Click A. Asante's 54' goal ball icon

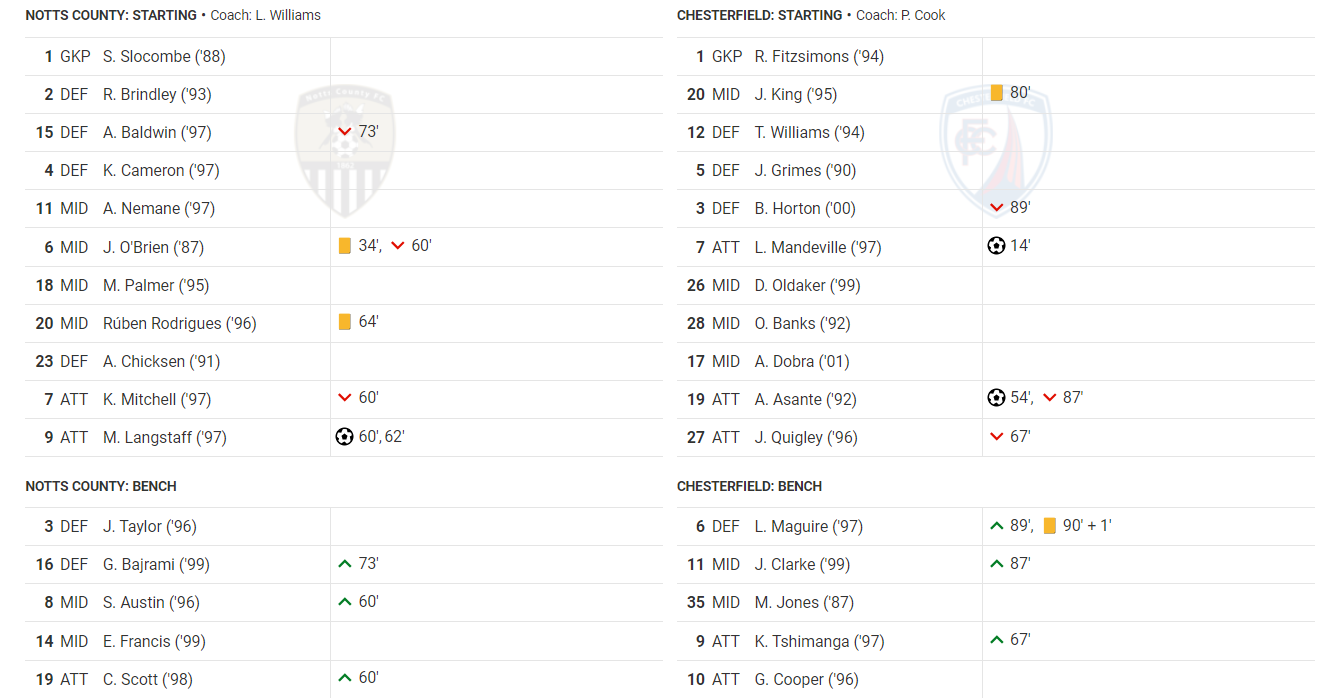click(996, 397)
